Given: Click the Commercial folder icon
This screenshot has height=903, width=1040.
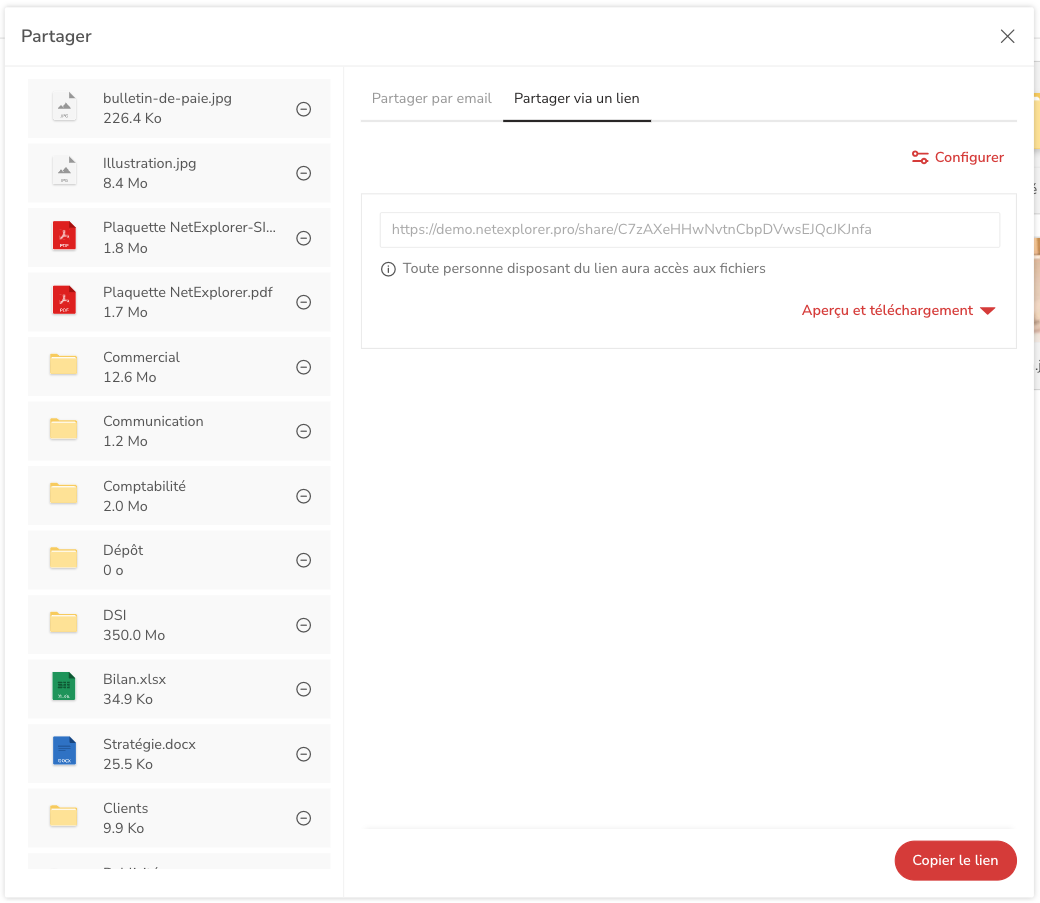Looking at the screenshot, I should click(x=64, y=366).
